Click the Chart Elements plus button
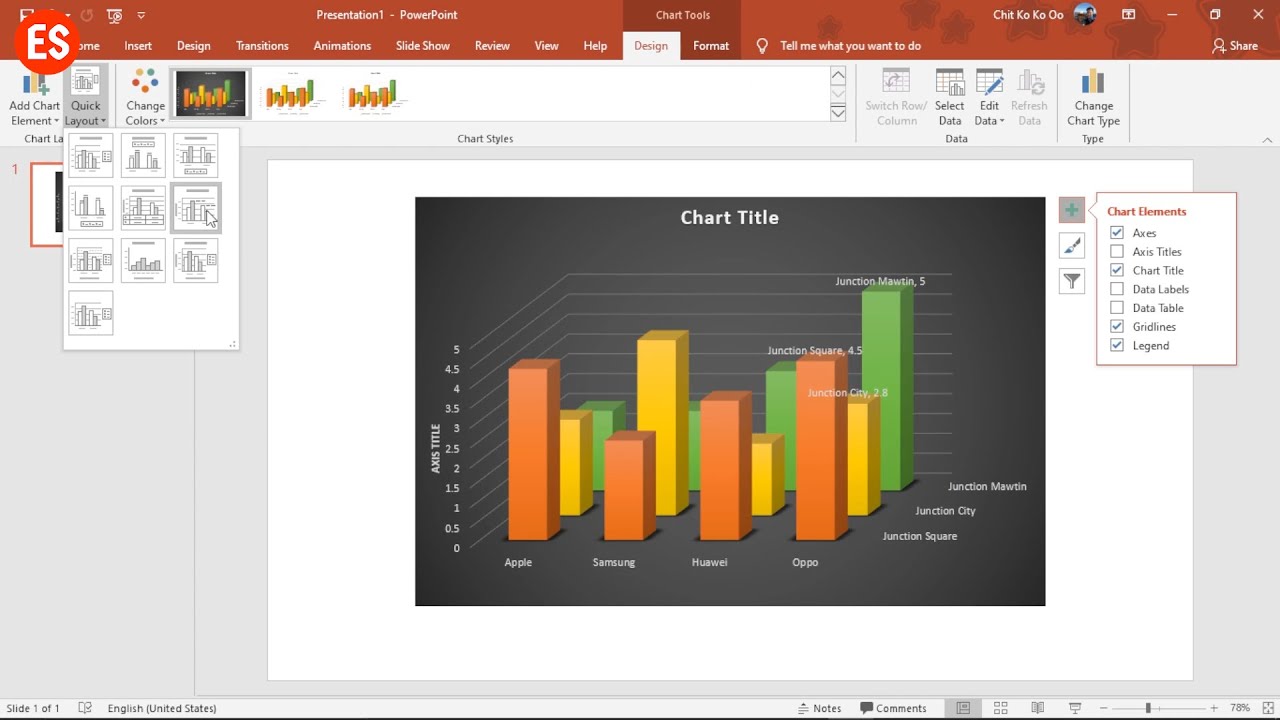1280x720 pixels. pyautogui.click(x=1071, y=210)
